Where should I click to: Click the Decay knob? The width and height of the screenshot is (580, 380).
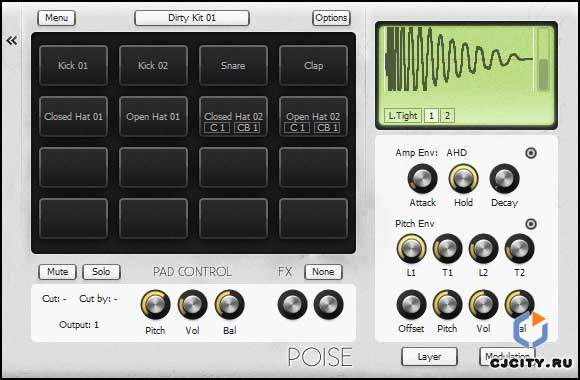click(x=504, y=179)
